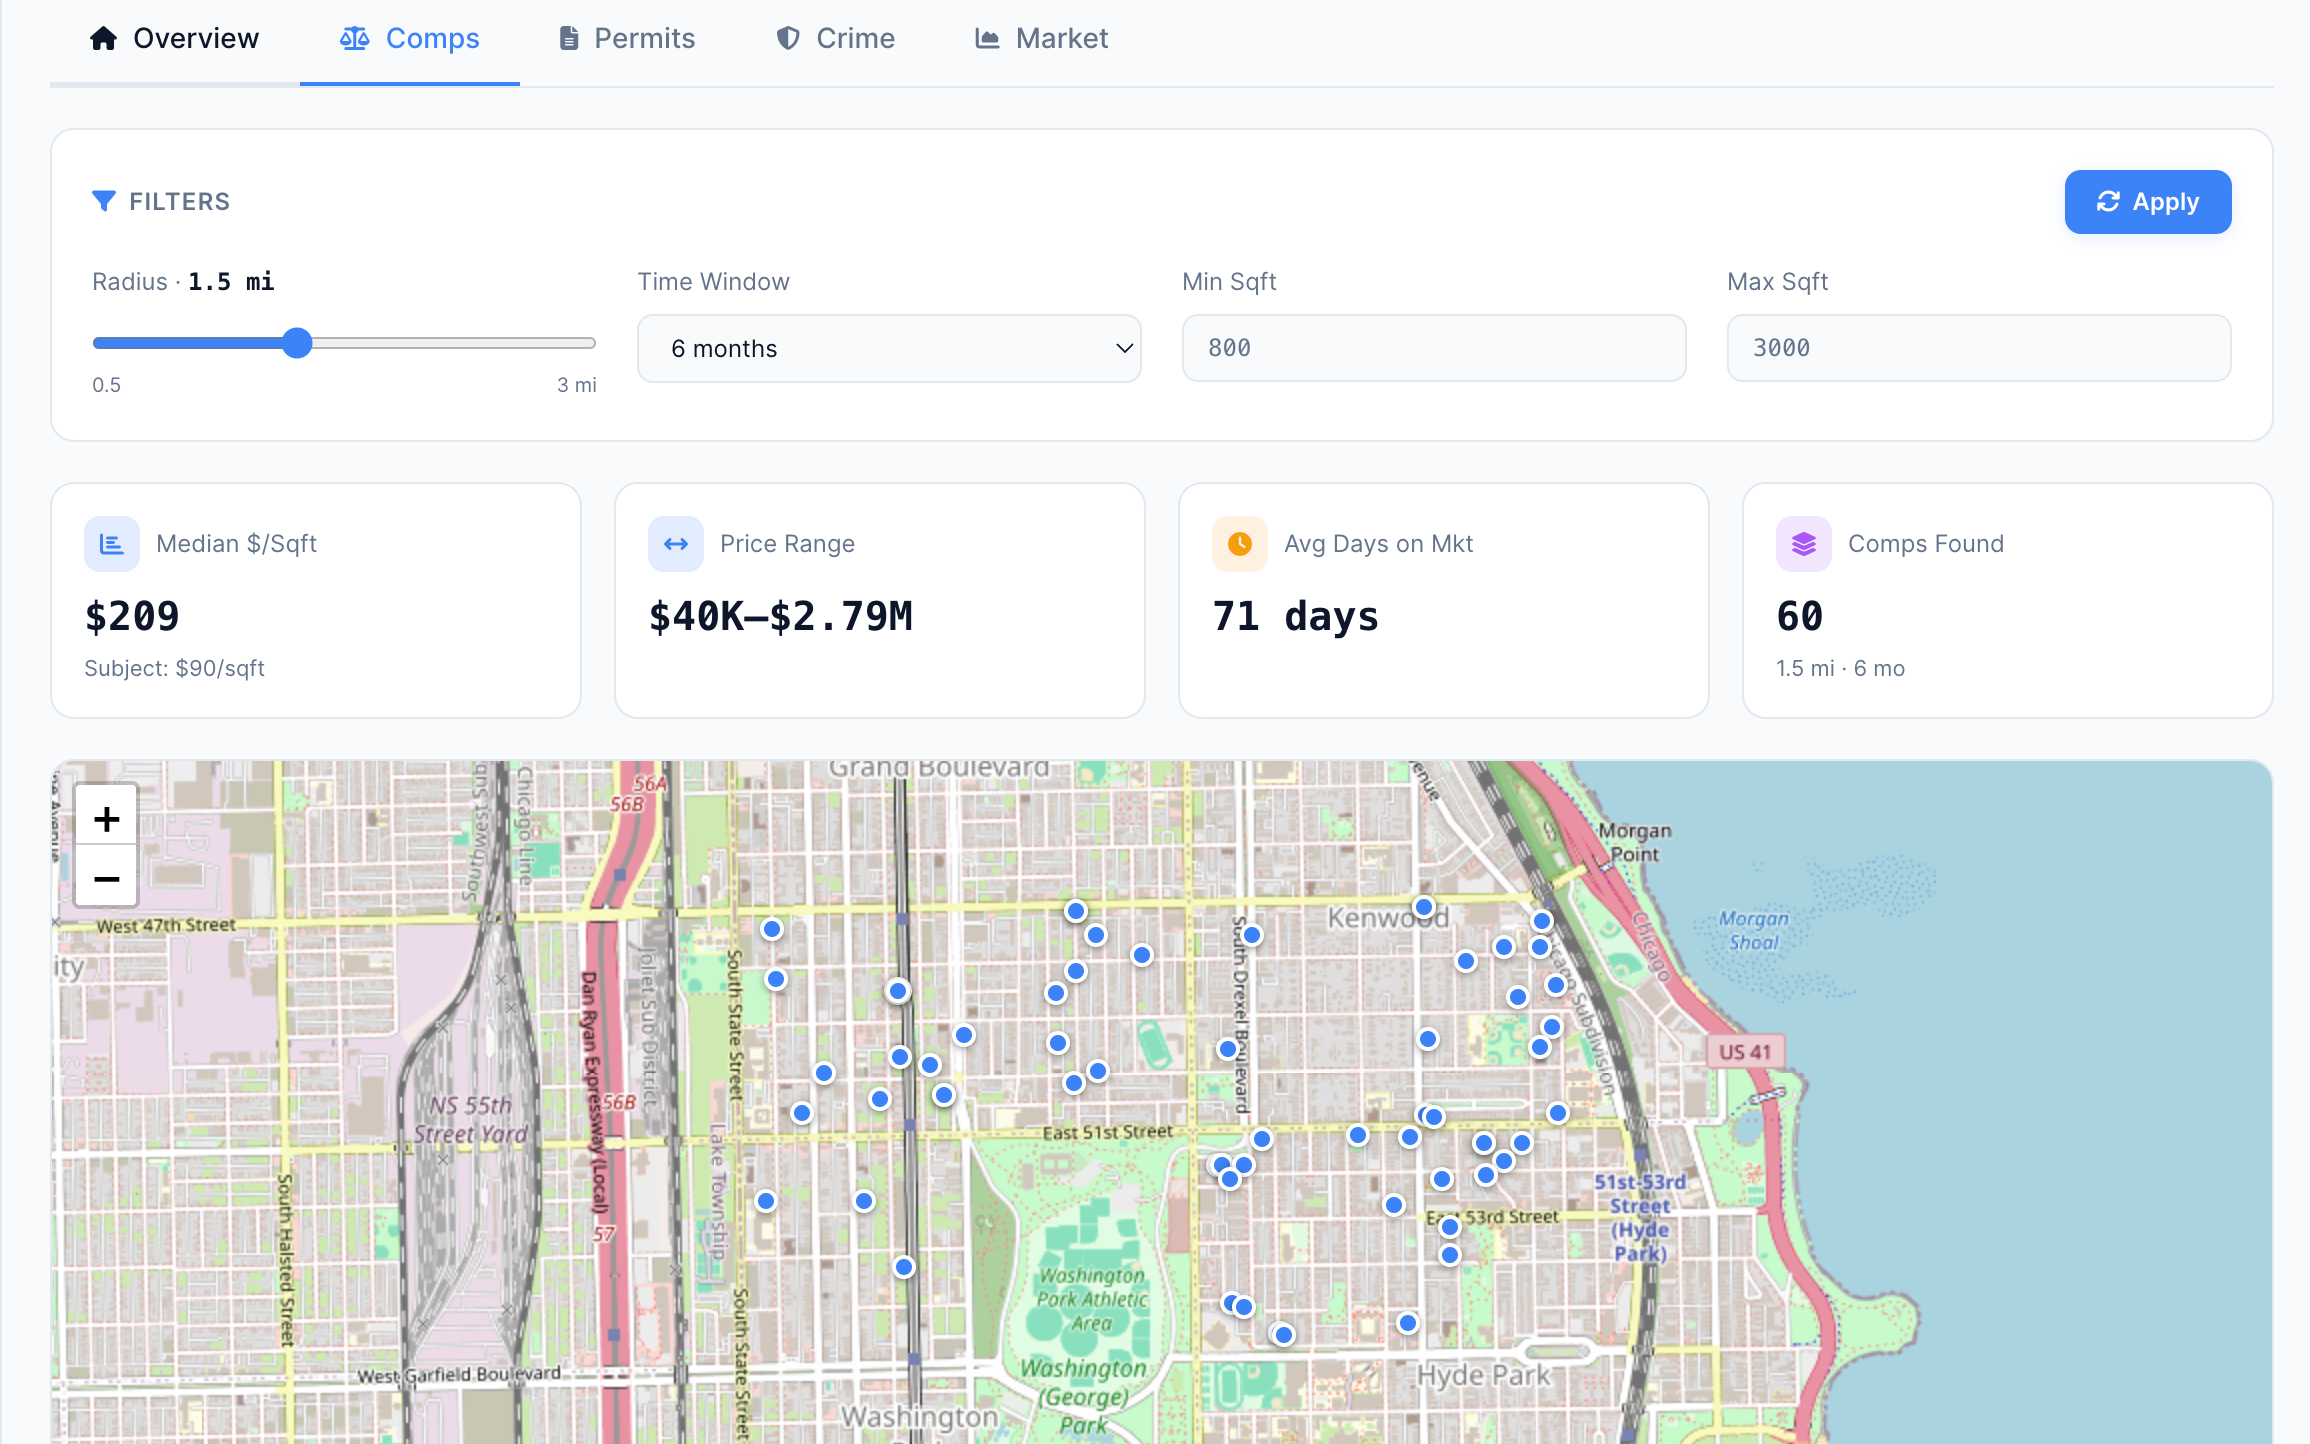
Task: Click the Apply button
Action: pyautogui.click(x=2148, y=202)
